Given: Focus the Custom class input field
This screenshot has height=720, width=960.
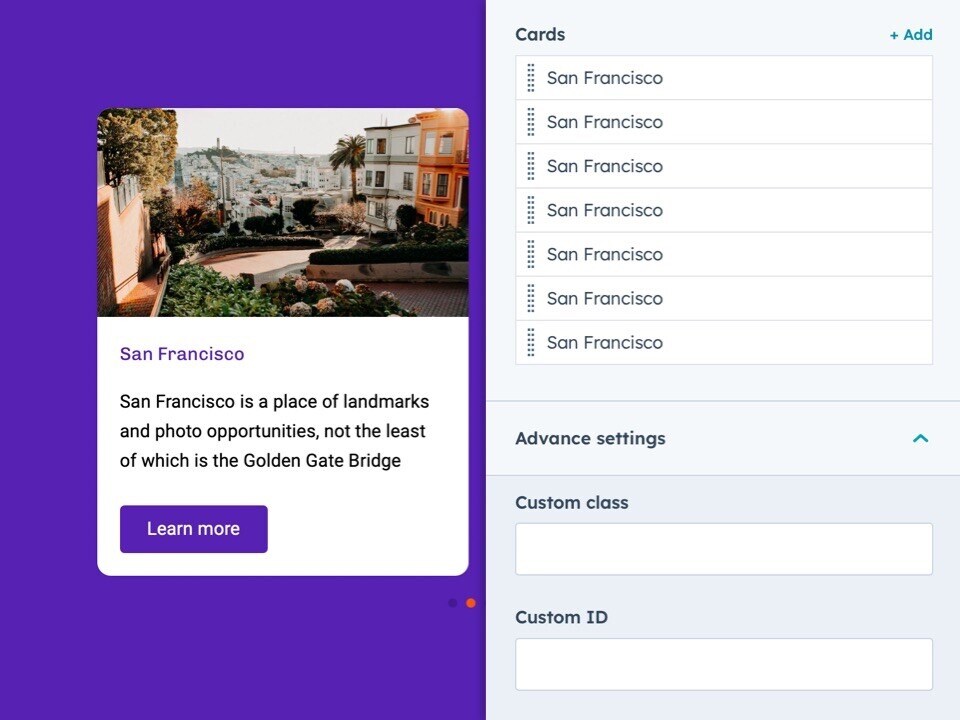Looking at the screenshot, I should click(723, 549).
